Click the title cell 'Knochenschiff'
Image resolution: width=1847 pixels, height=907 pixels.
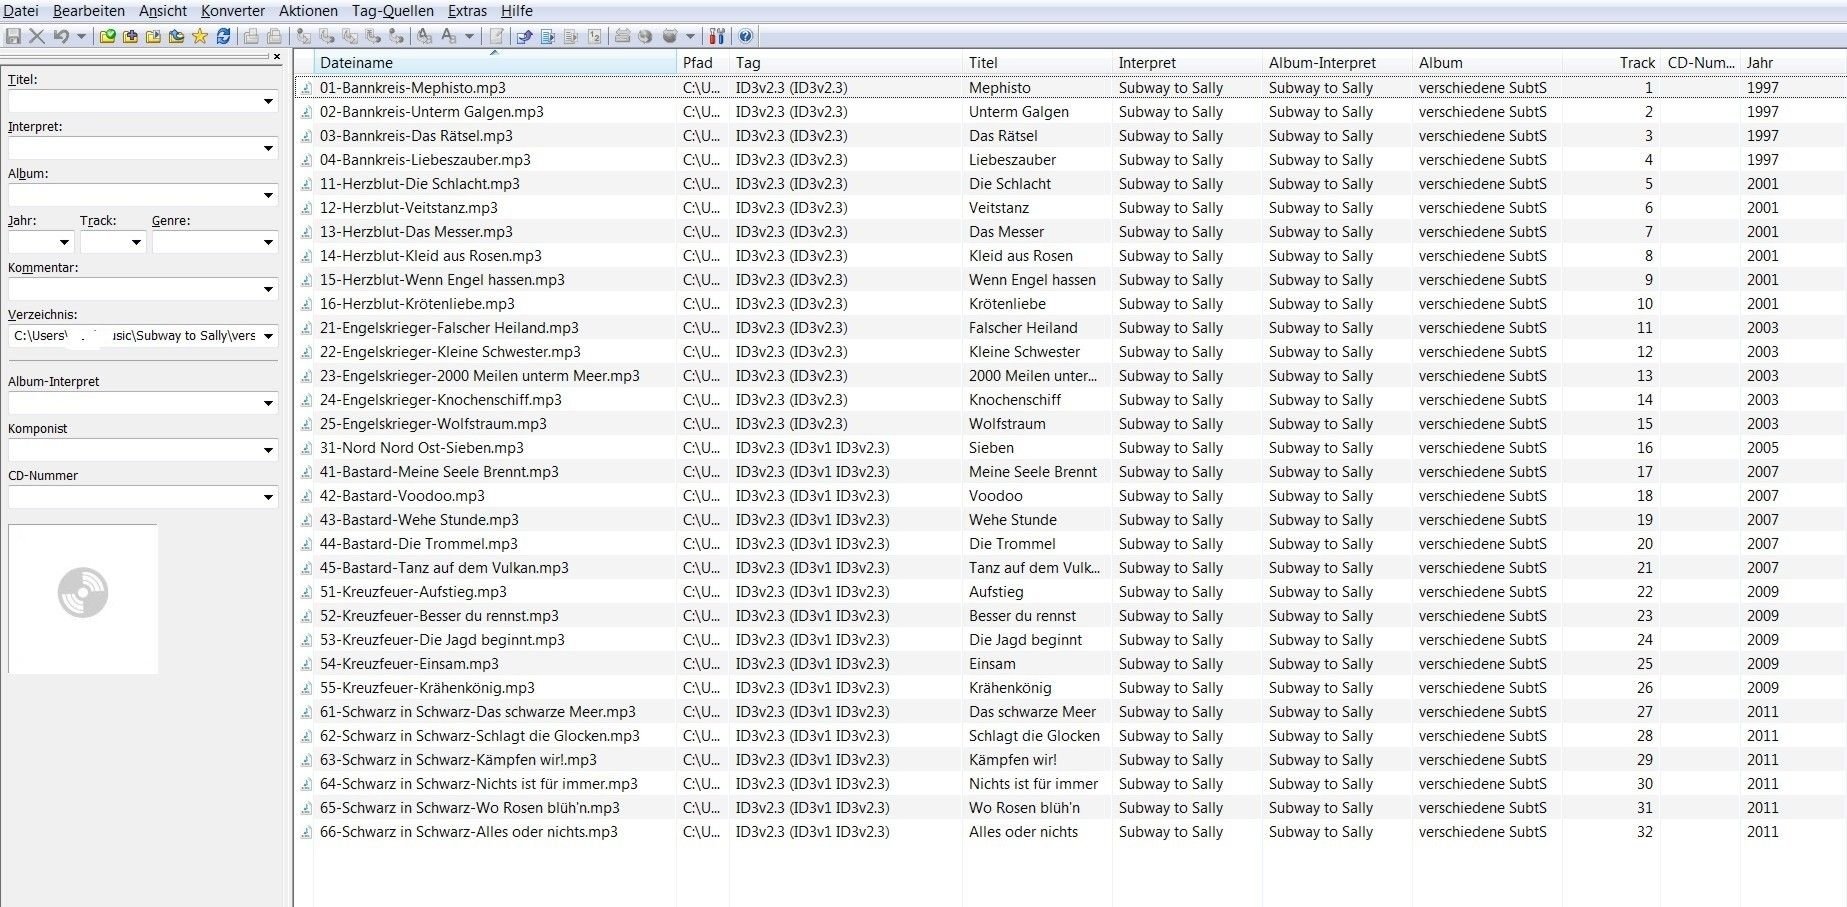[x=1015, y=400]
